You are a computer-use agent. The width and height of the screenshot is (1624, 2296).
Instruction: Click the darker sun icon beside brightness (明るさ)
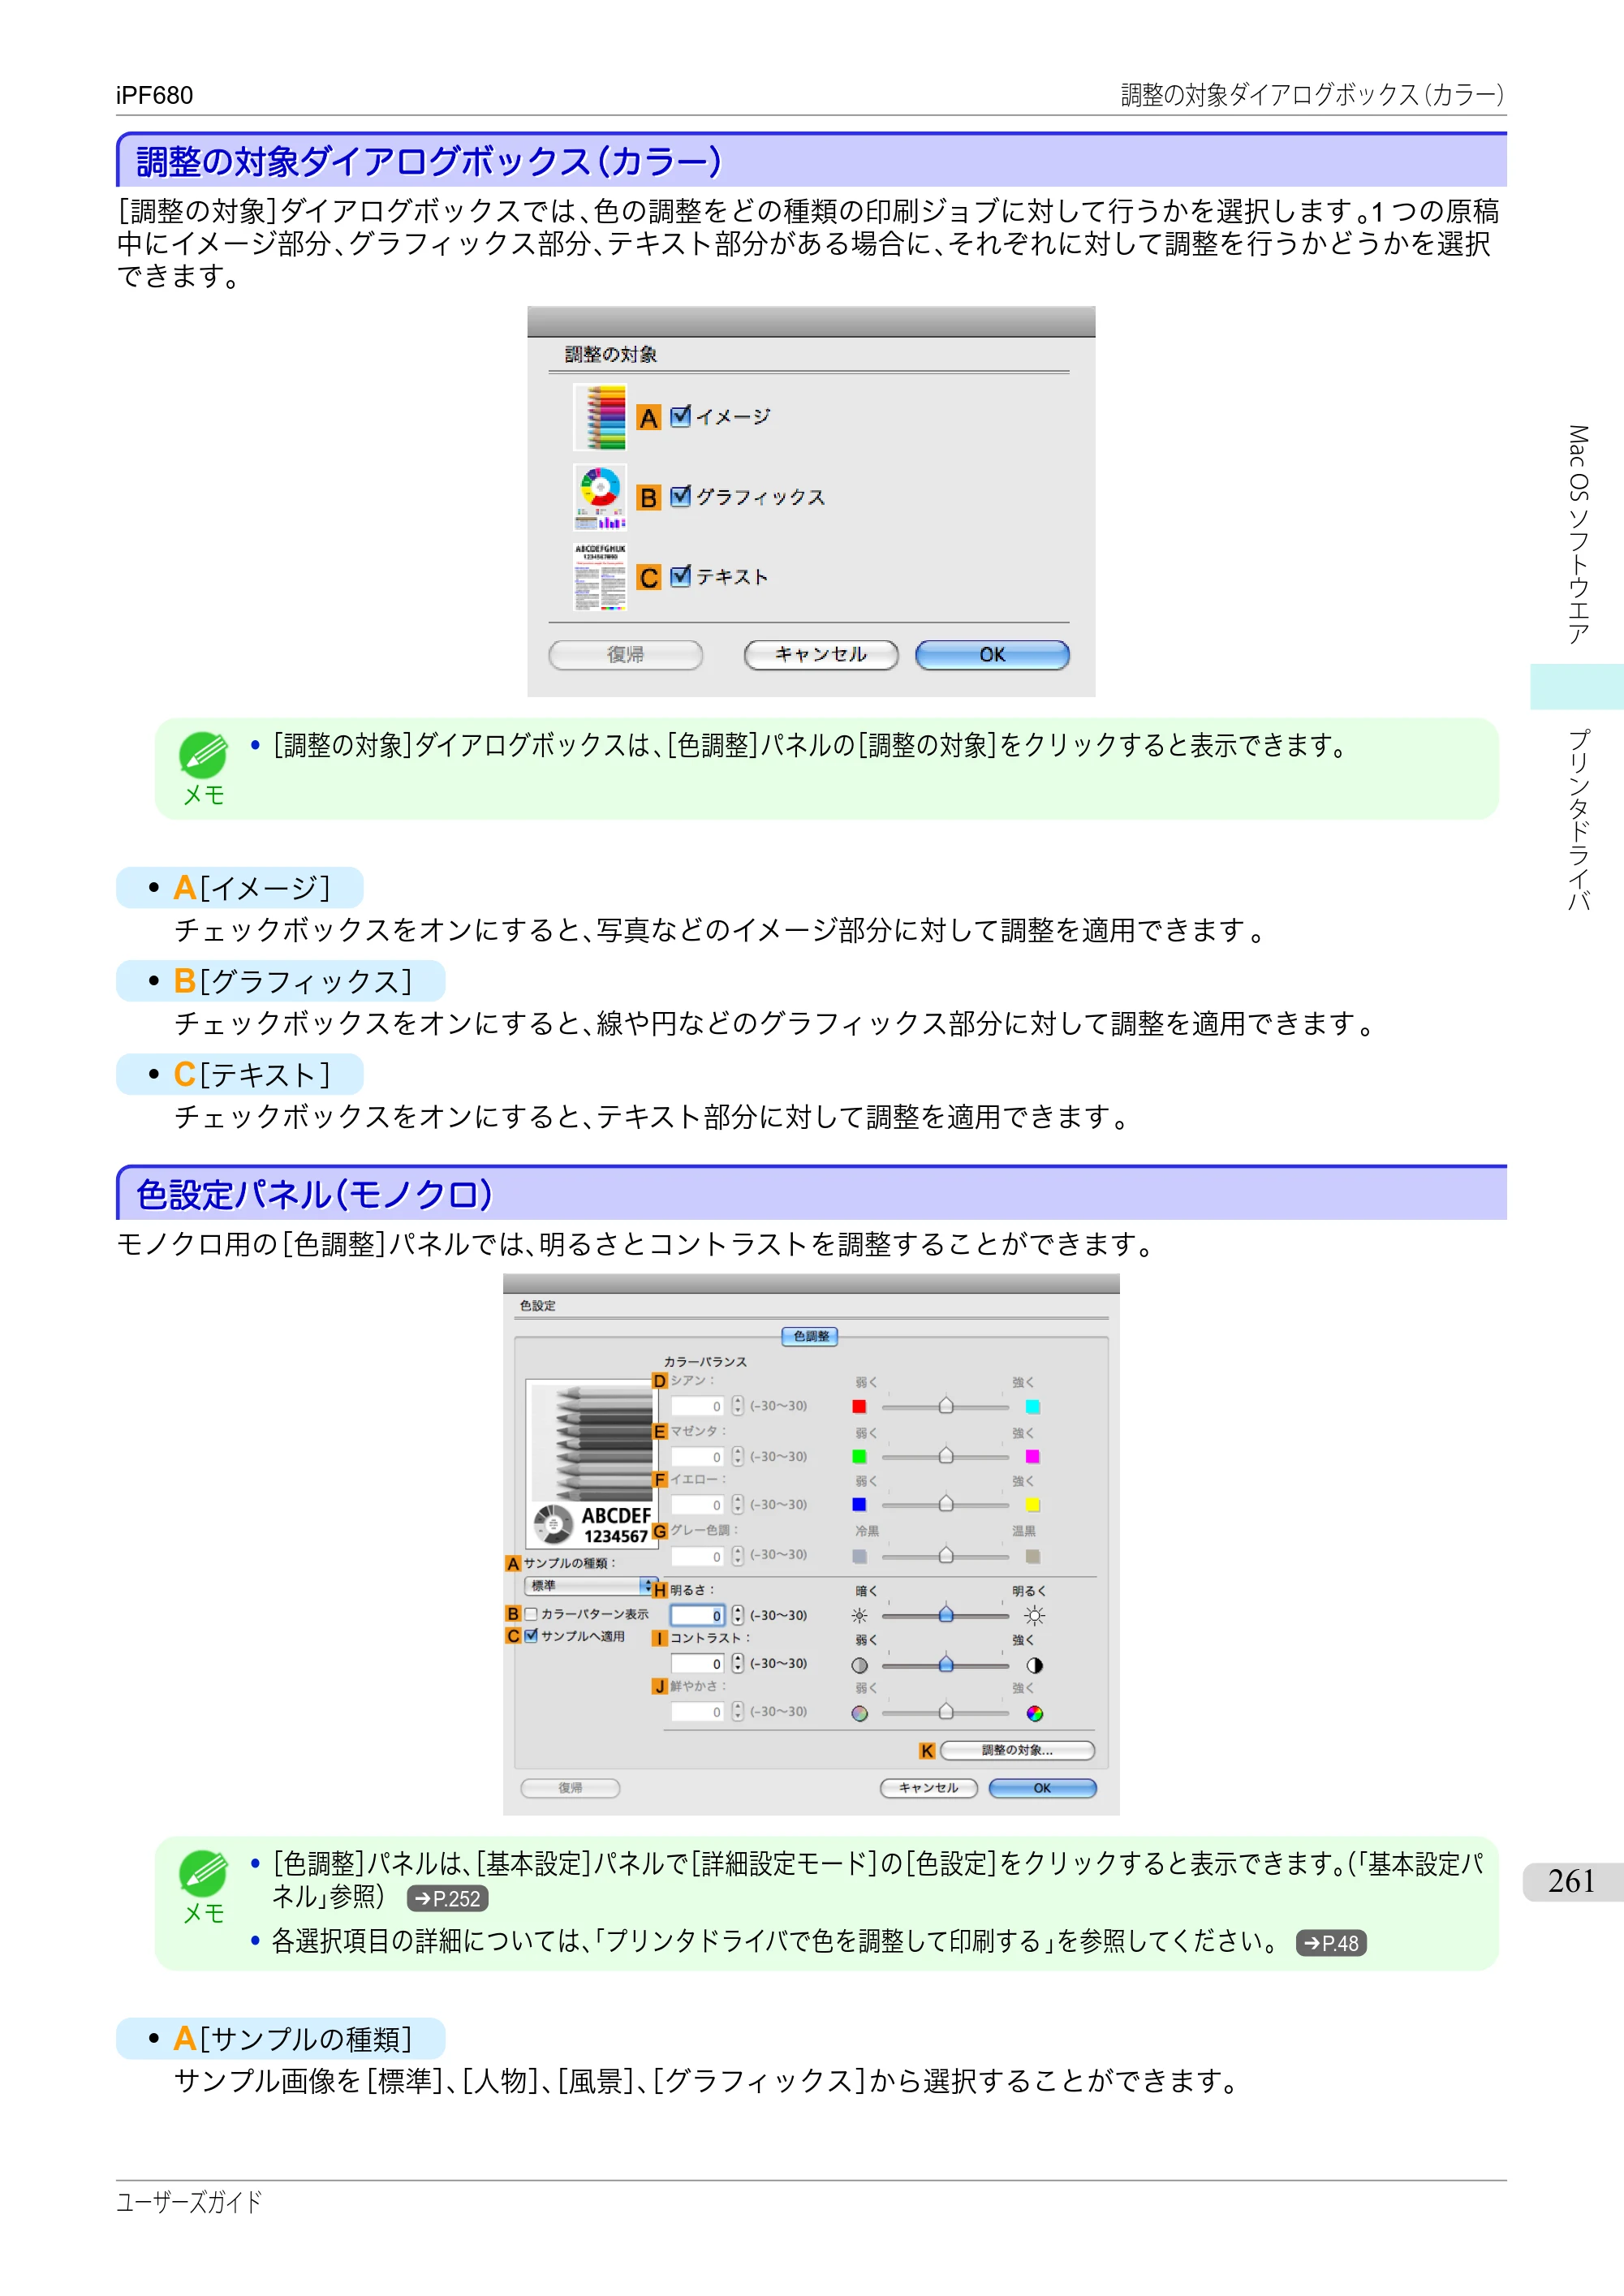pyautogui.click(x=859, y=1615)
